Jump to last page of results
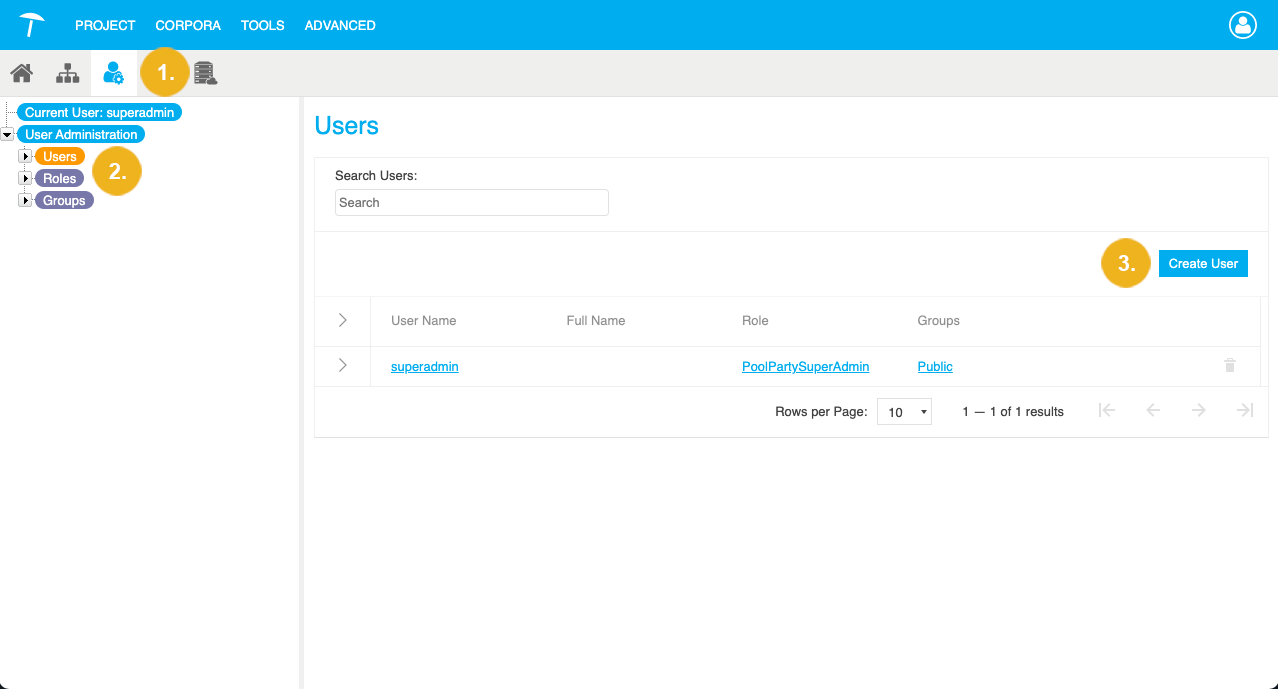The height and width of the screenshot is (689, 1278). coord(1244,410)
